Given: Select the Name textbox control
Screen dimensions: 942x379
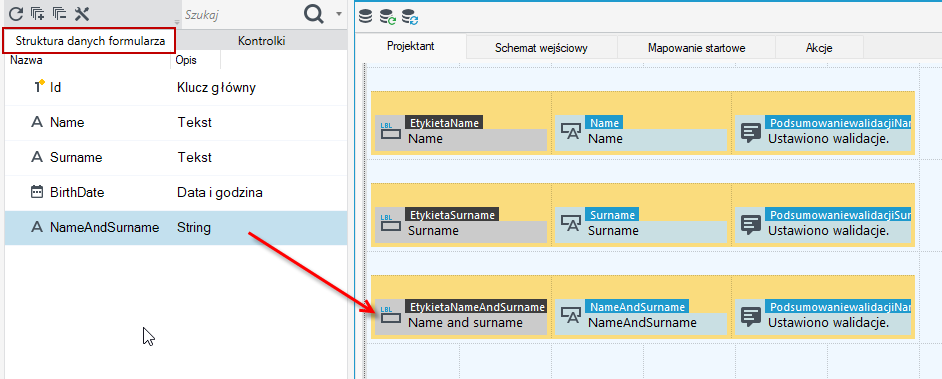Looking at the screenshot, I should click(x=641, y=133).
